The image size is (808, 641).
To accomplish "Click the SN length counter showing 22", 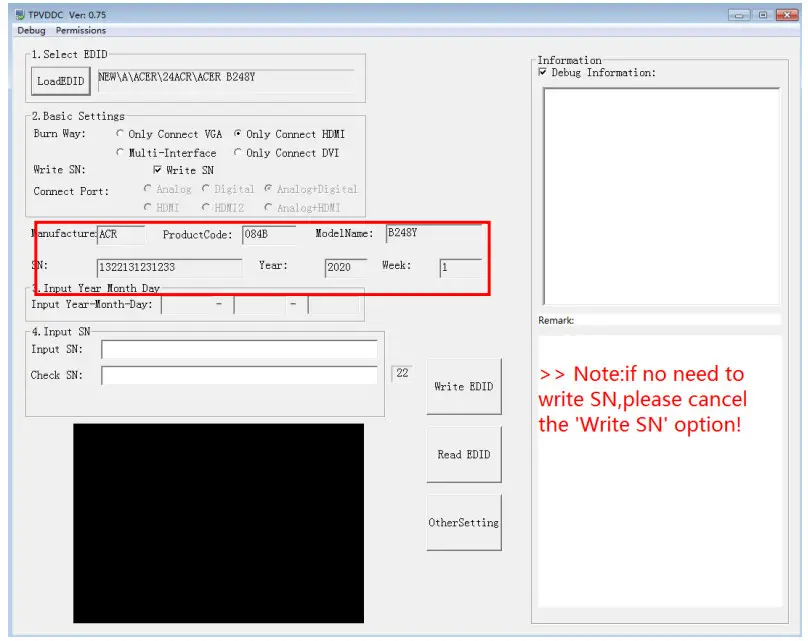I will [402, 373].
